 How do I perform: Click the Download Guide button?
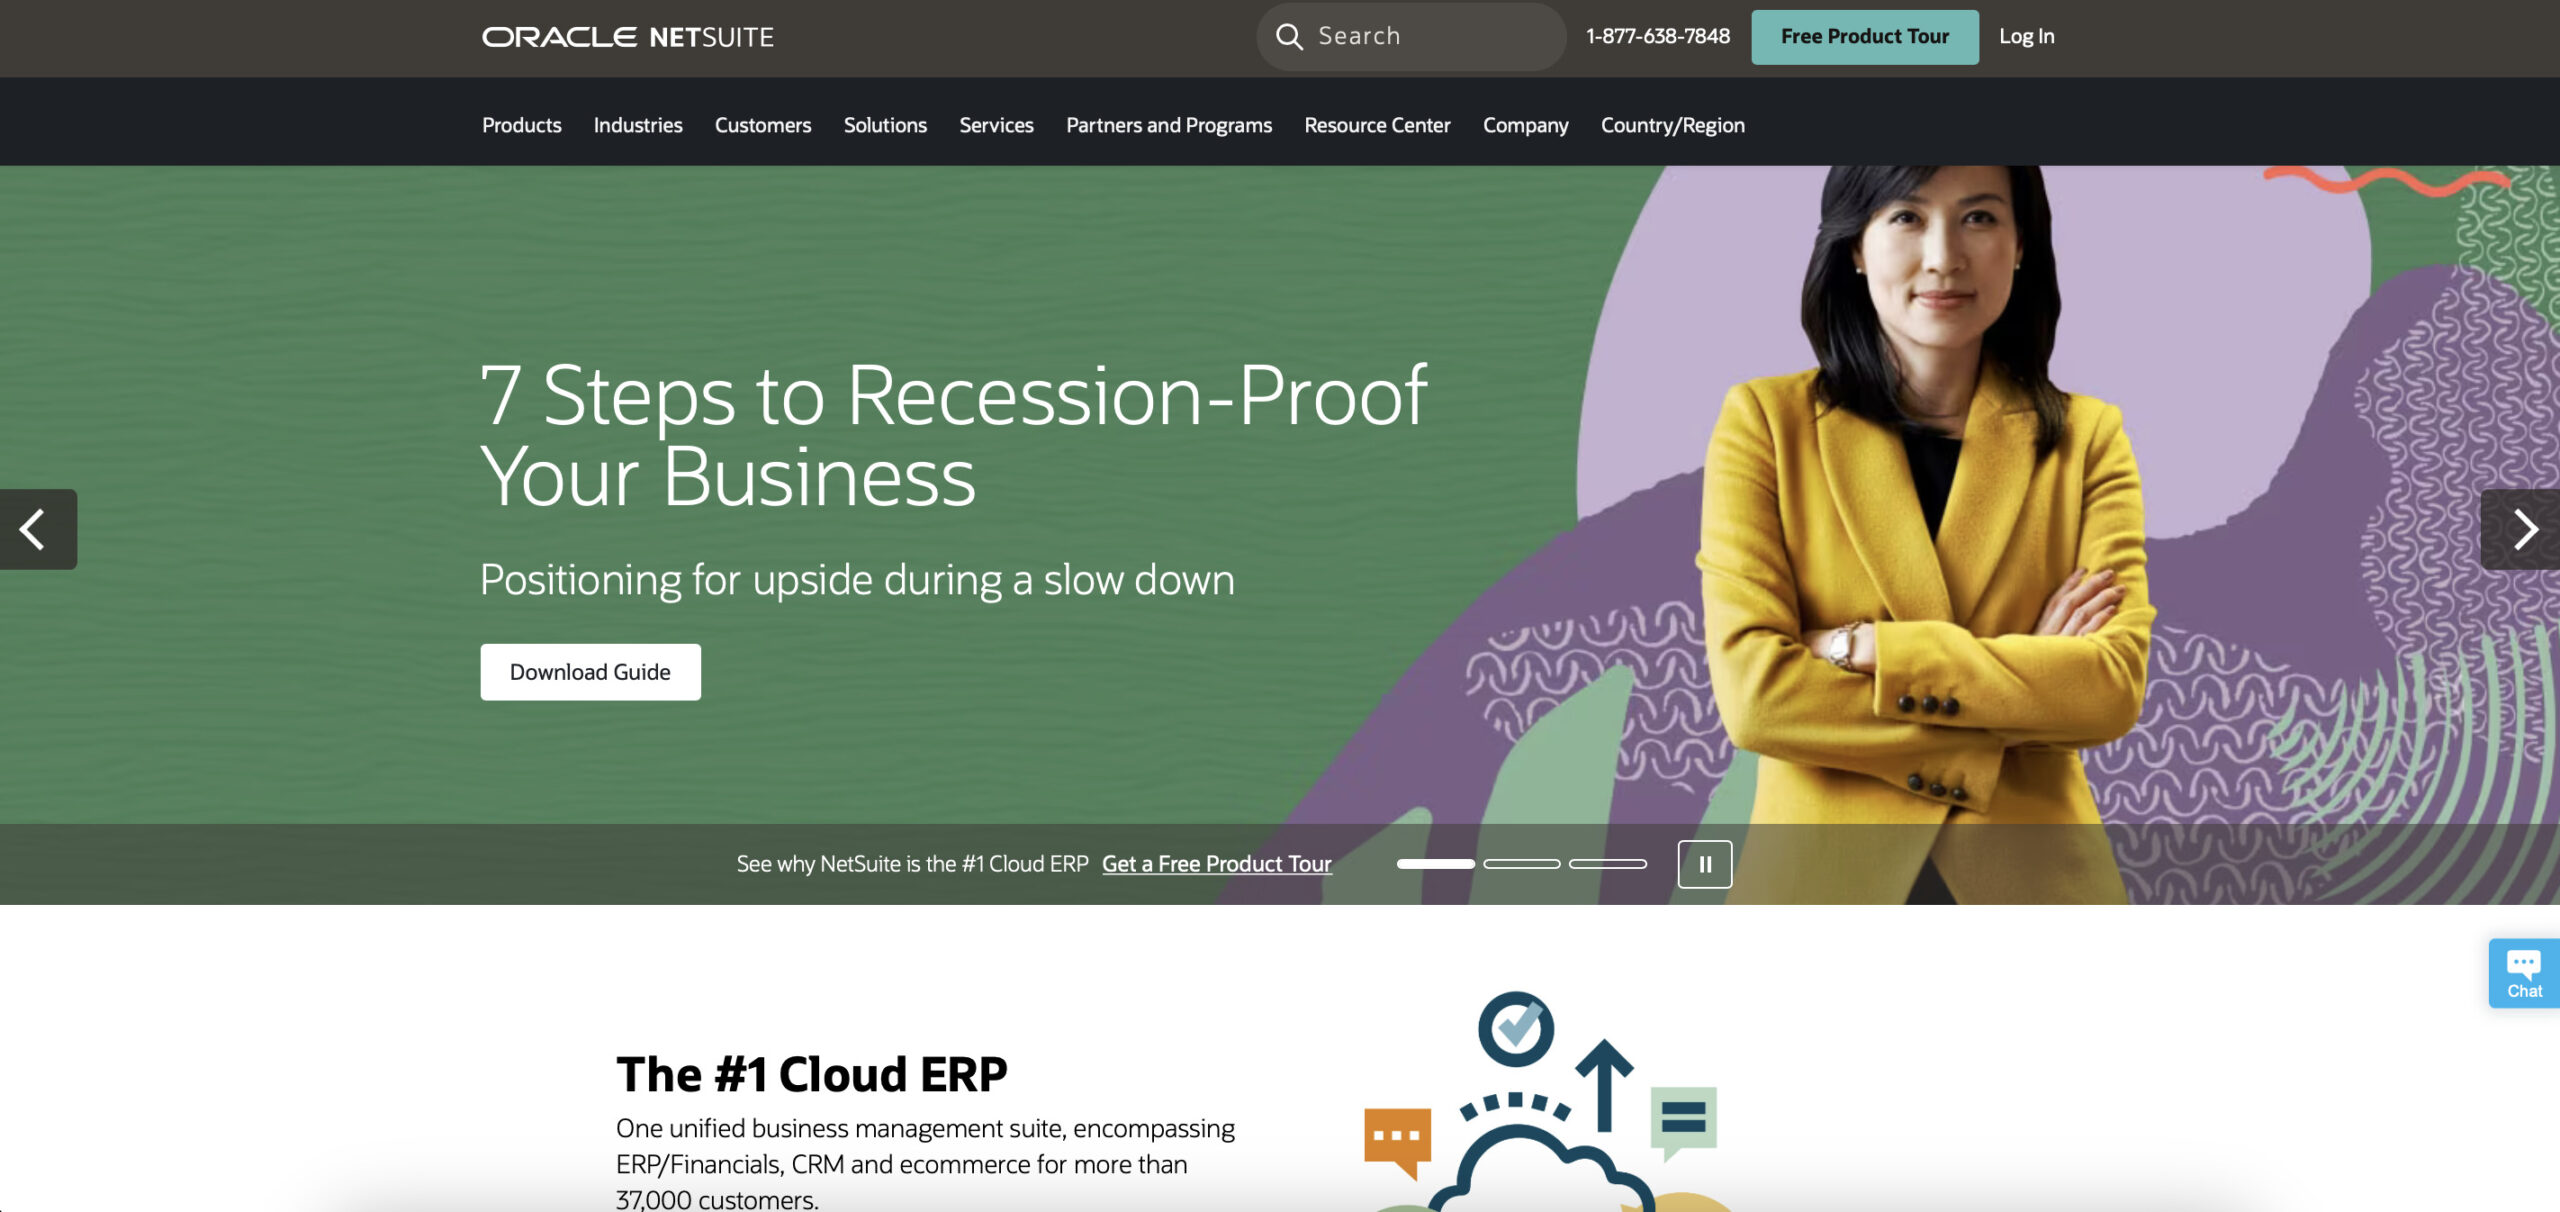[589, 671]
